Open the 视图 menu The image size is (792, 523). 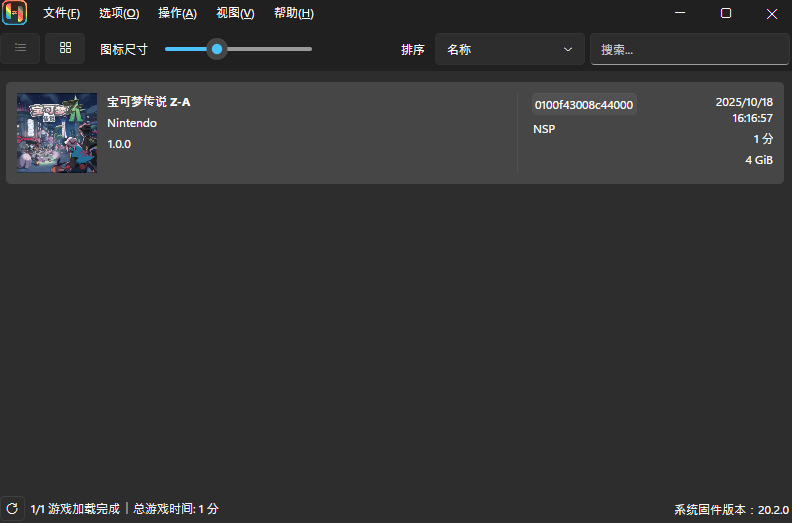click(235, 14)
